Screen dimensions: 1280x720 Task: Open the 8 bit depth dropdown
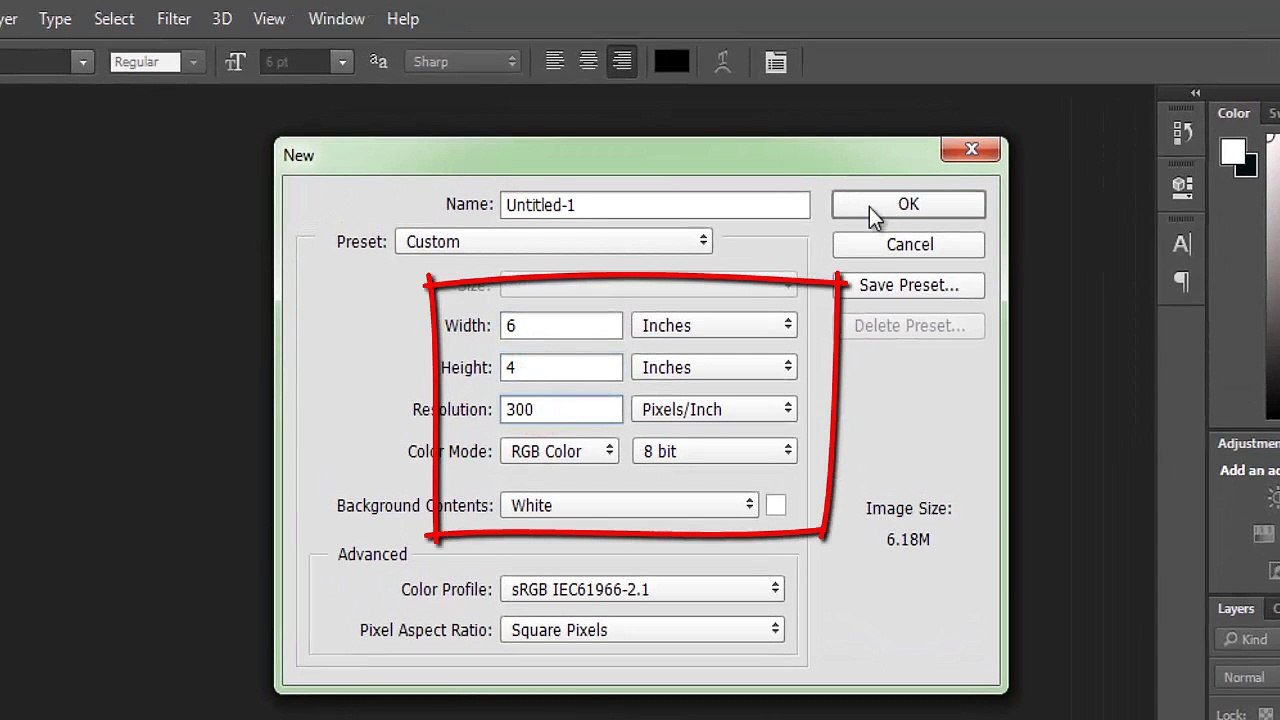click(x=714, y=451)
